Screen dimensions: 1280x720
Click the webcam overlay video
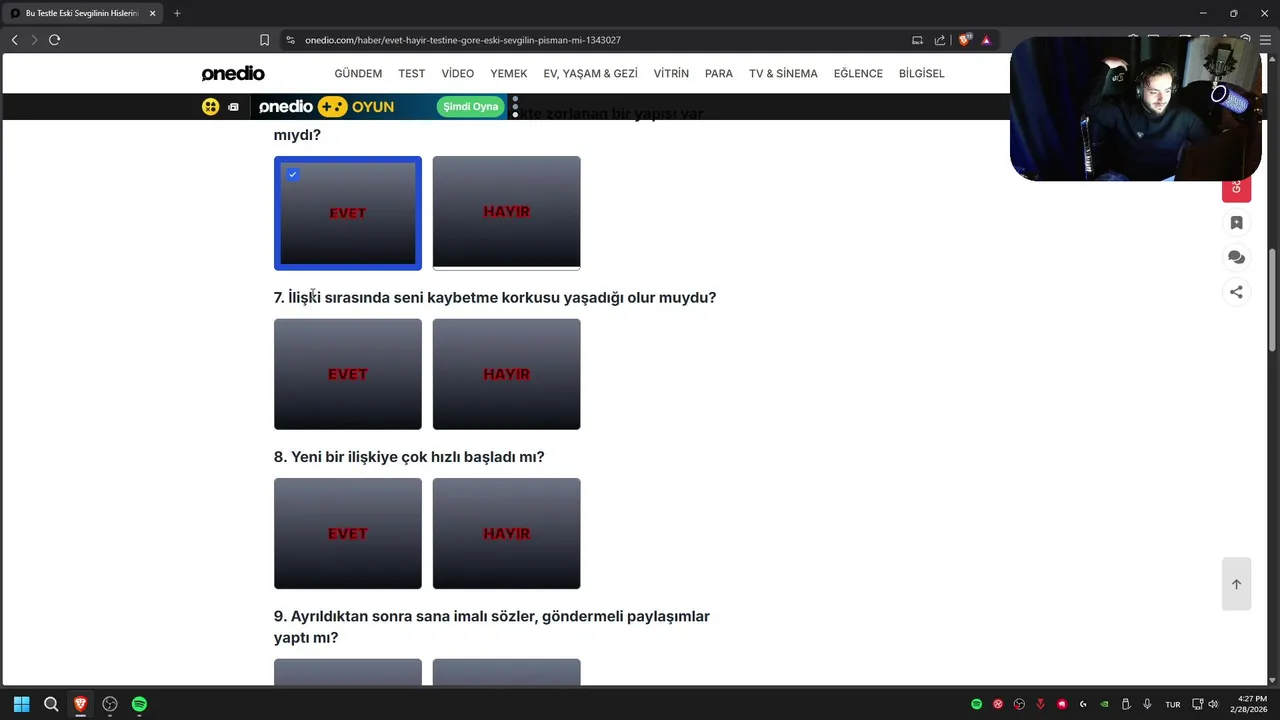(1136, 109)
